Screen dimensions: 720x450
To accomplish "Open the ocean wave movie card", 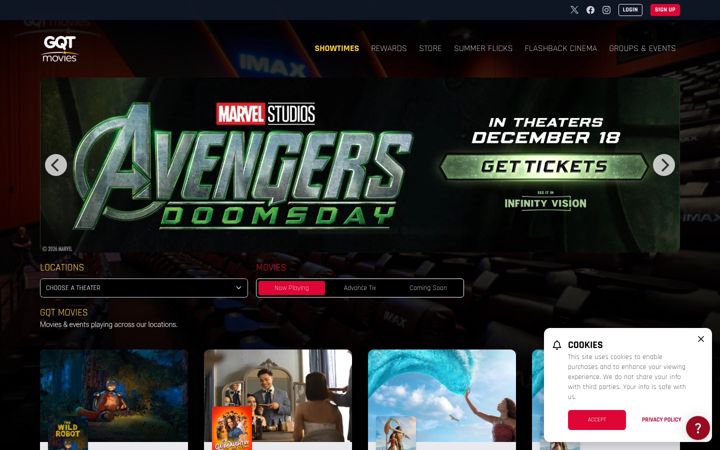I will (x=442, y=399).
